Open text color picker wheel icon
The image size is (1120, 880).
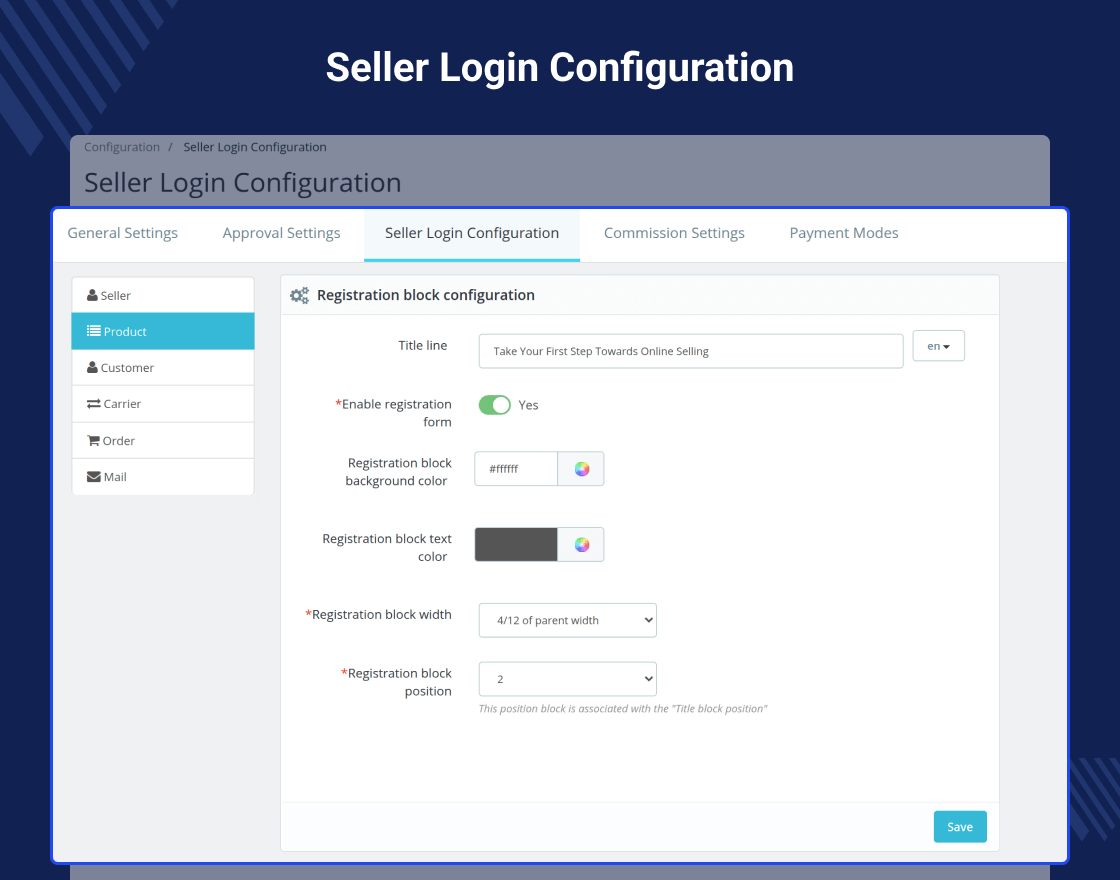tap(581, 544)
